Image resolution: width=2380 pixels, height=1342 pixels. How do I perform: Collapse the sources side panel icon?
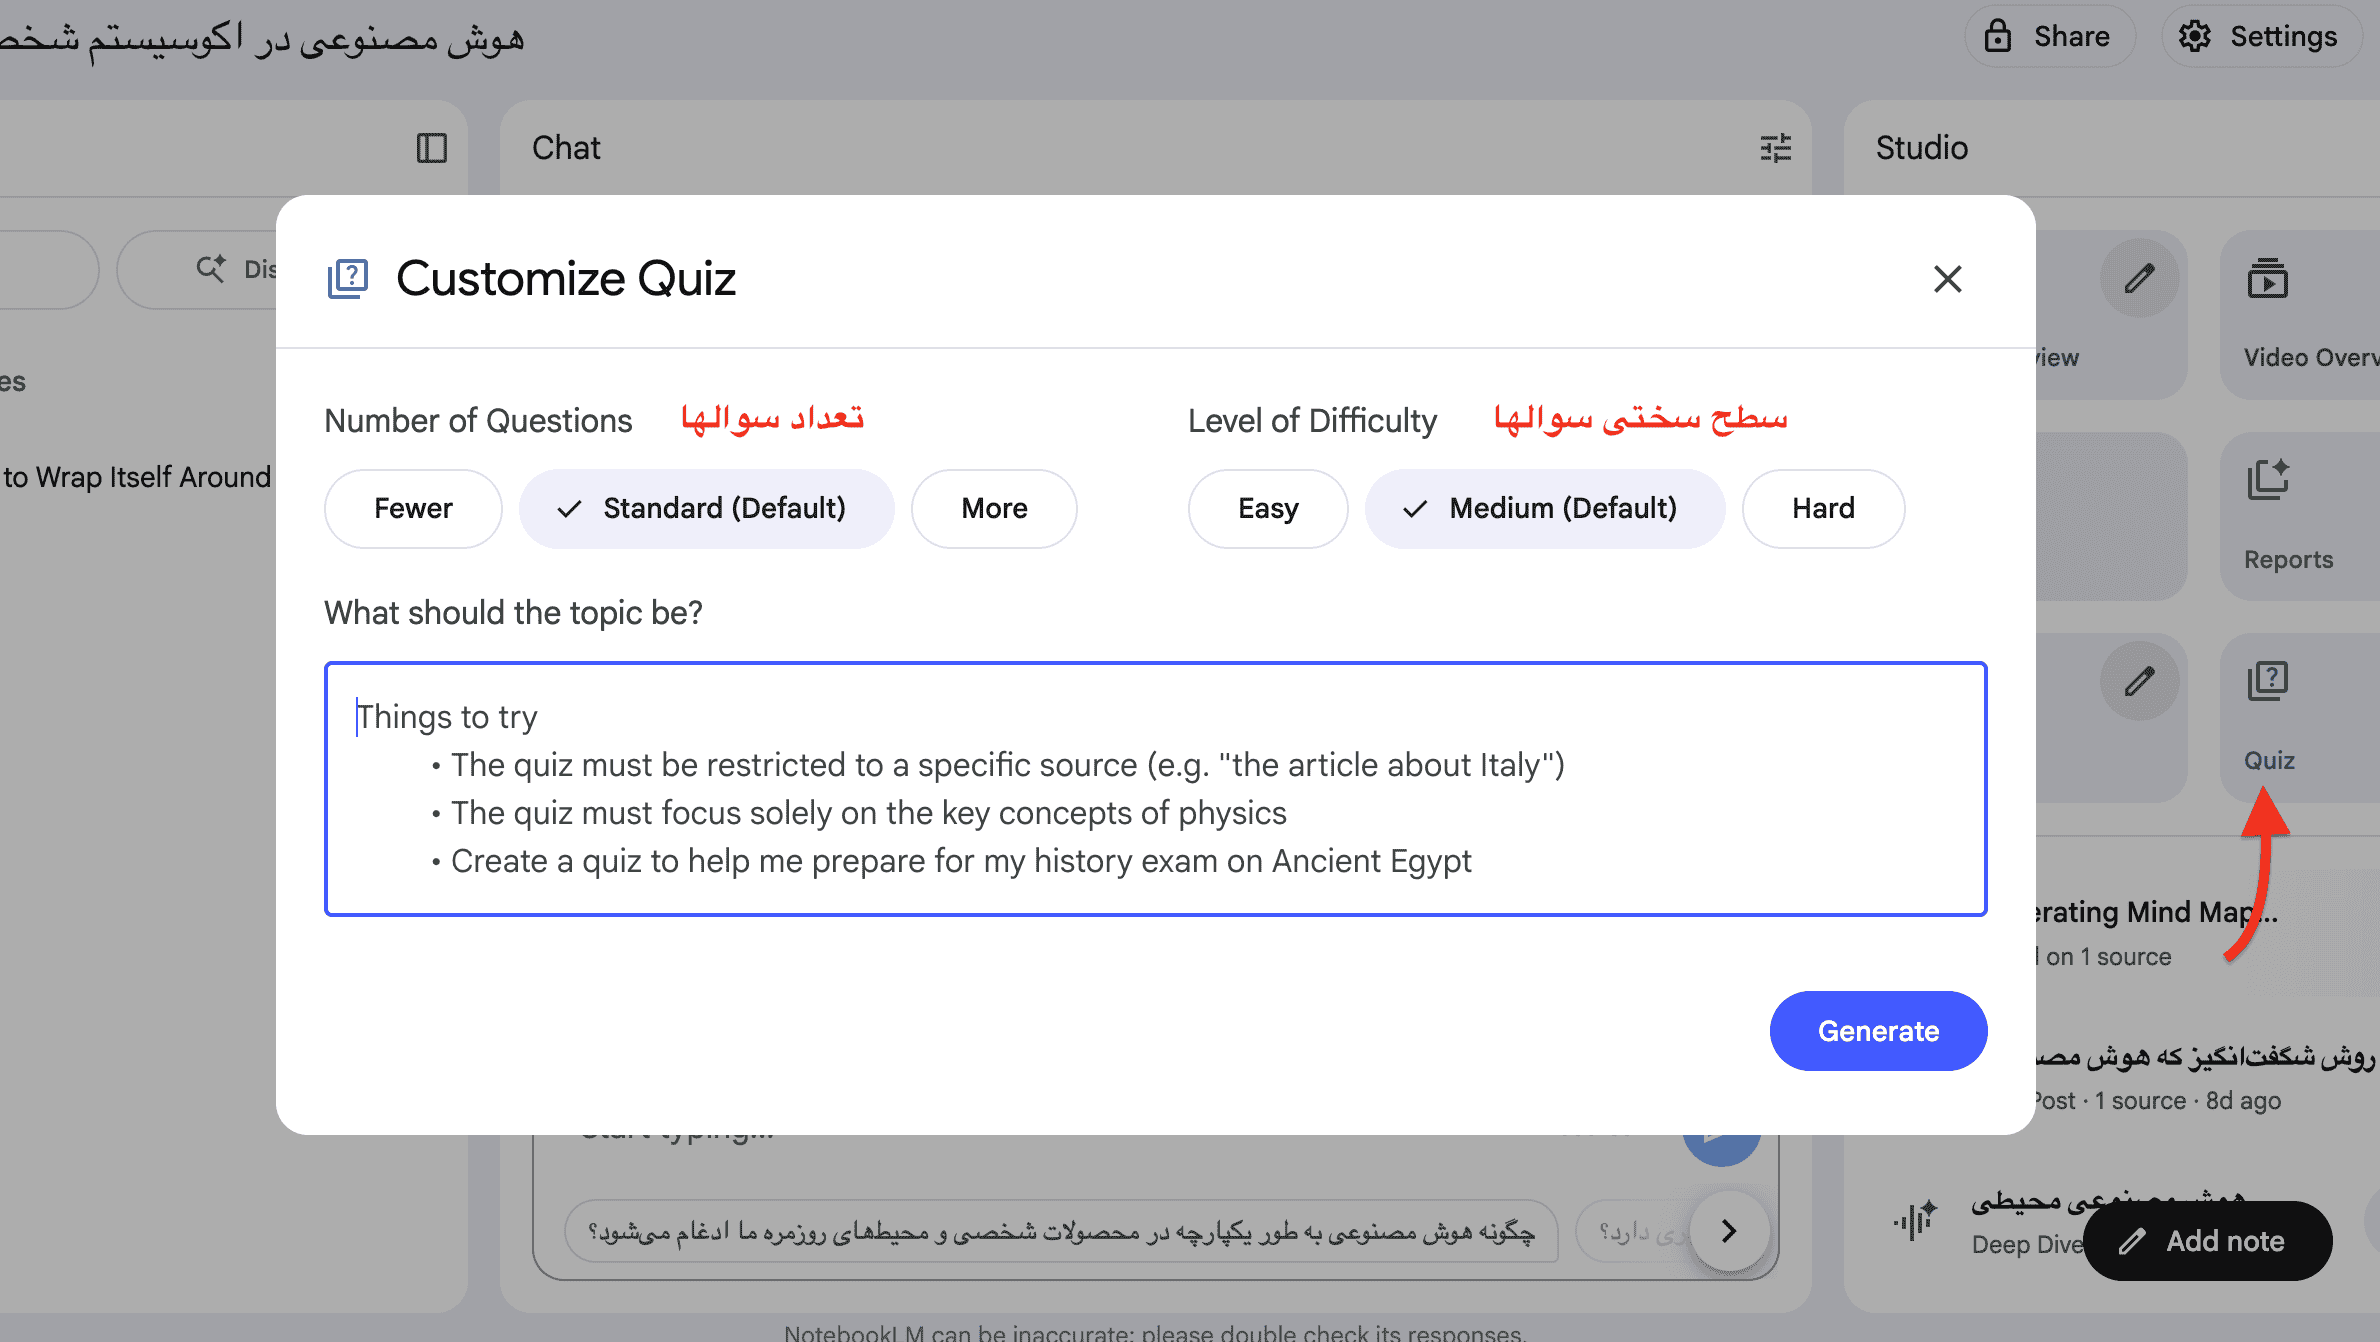pos(431,148)
